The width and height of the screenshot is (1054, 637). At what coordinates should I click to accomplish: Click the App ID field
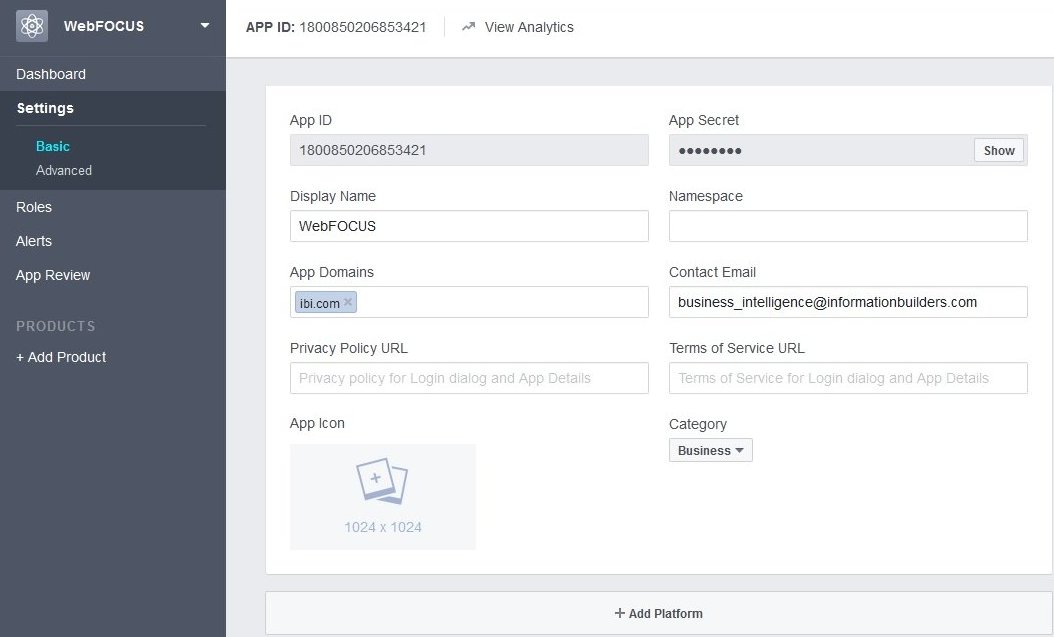[x=469, y=150]
